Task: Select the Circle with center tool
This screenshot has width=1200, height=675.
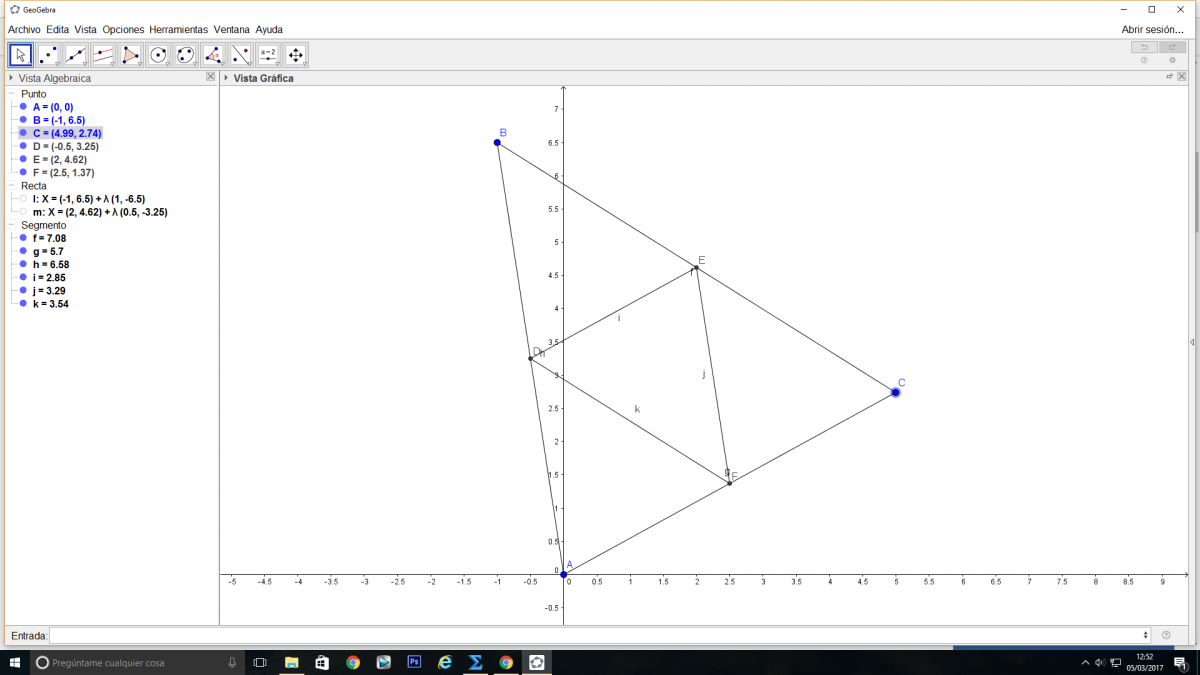Action: (158, 55)
